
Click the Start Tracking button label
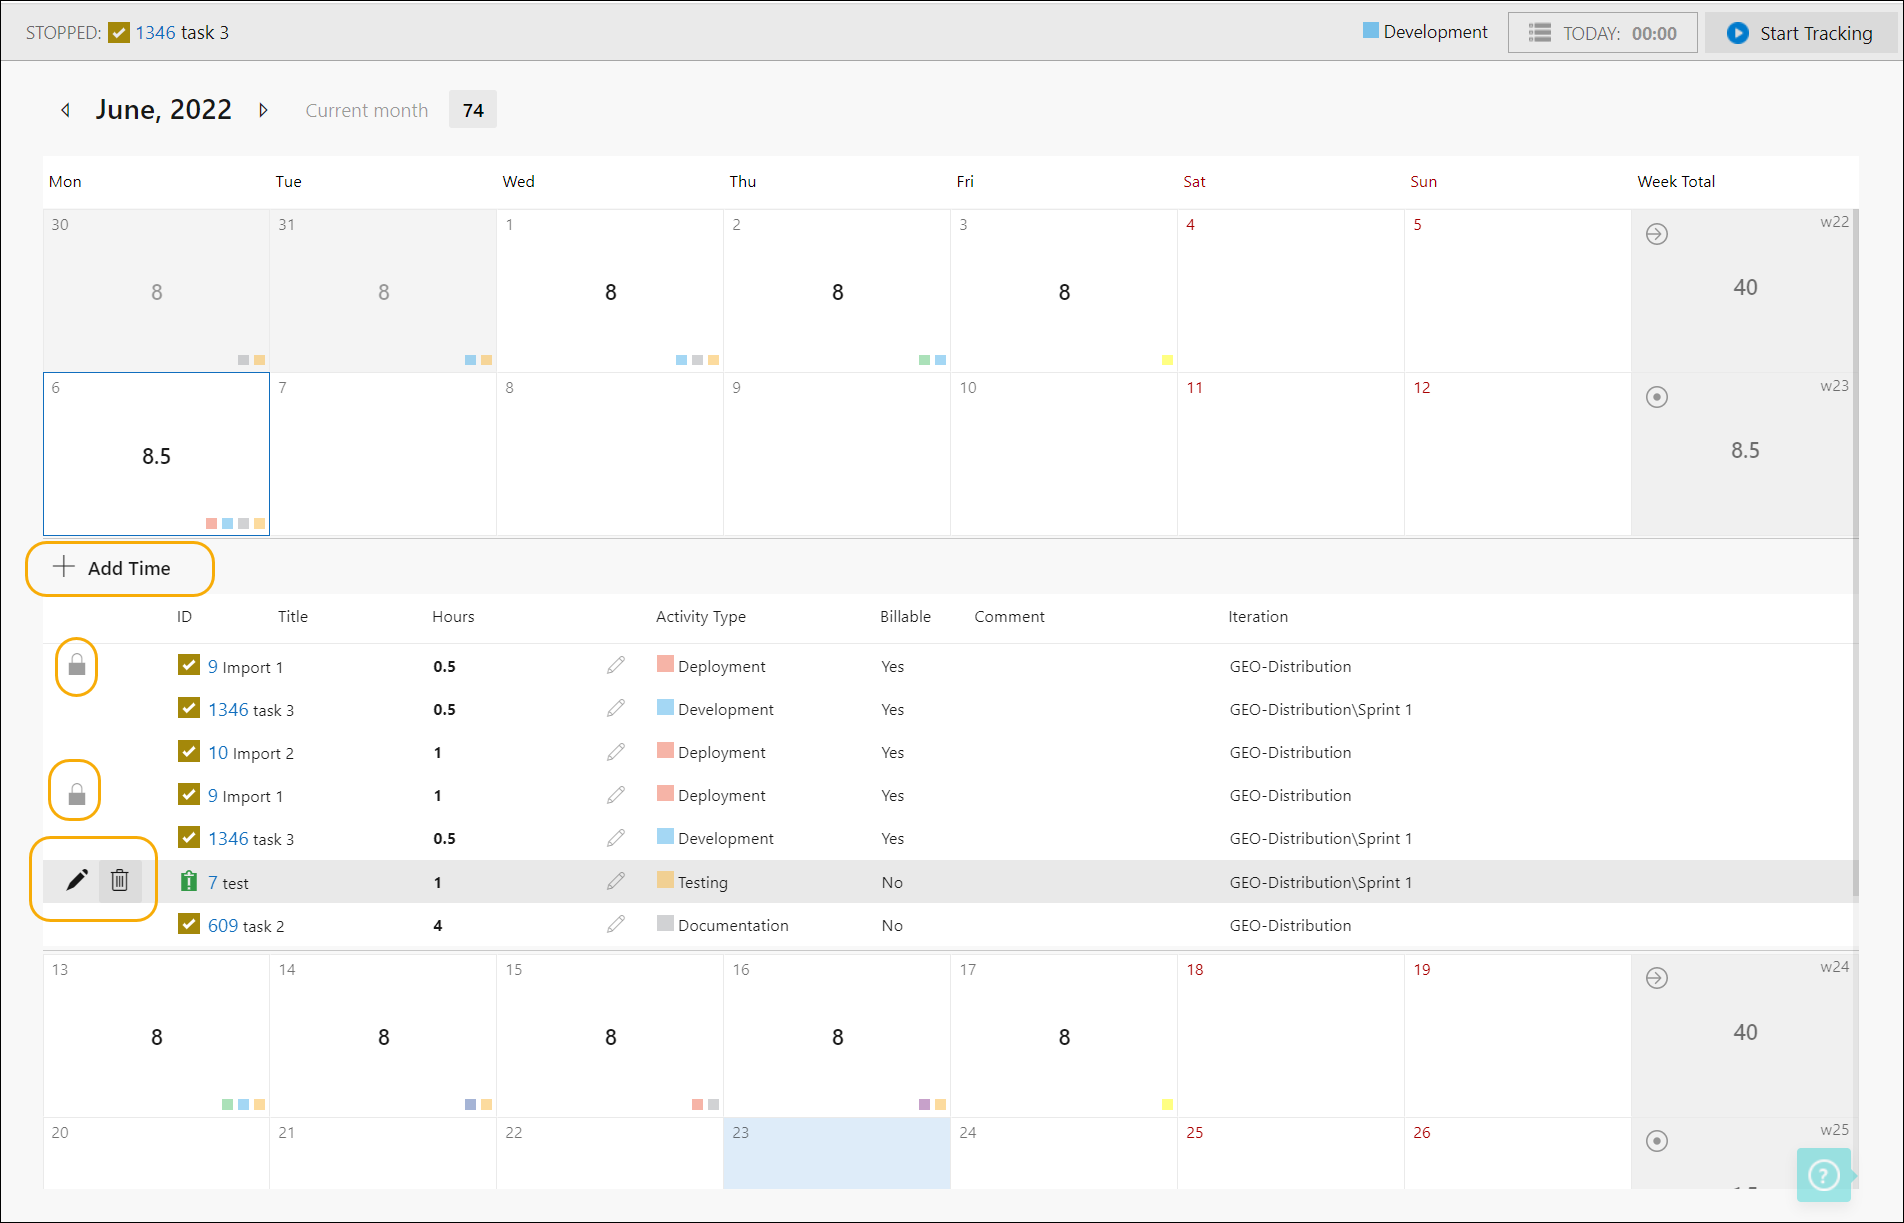point(1816,33)
